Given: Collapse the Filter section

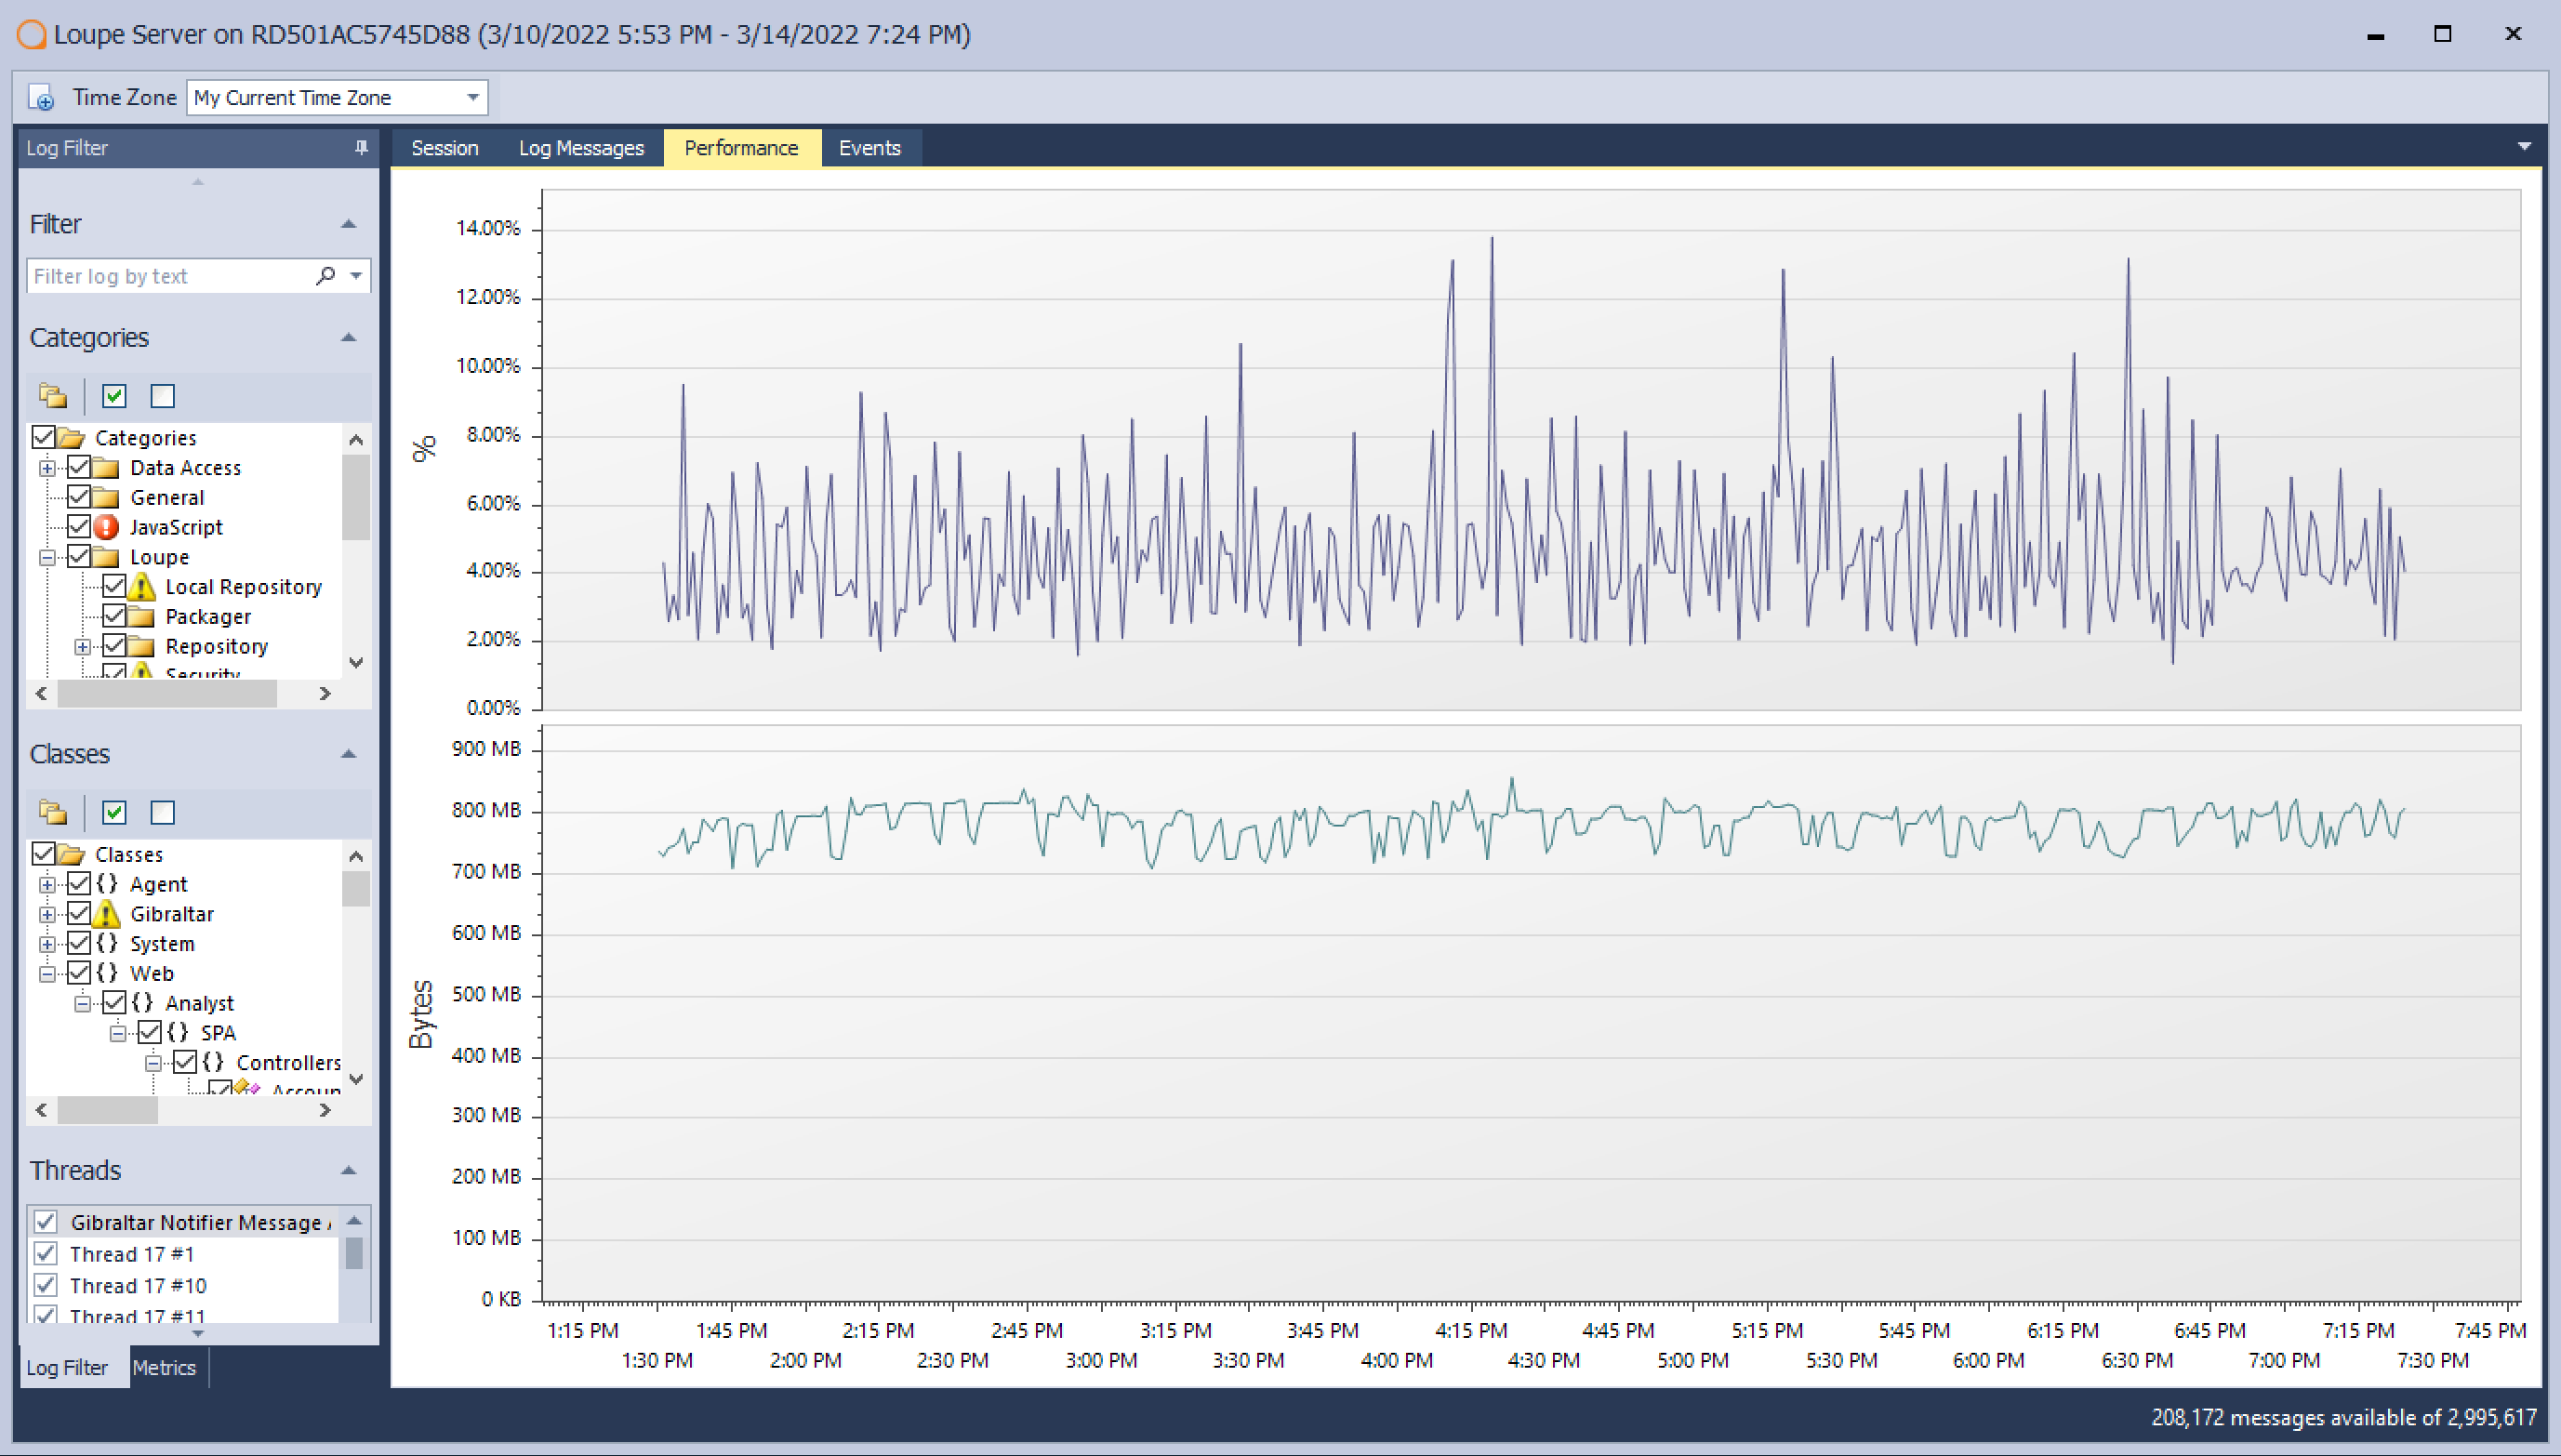Looking at the screenshot, I should 348,223.
